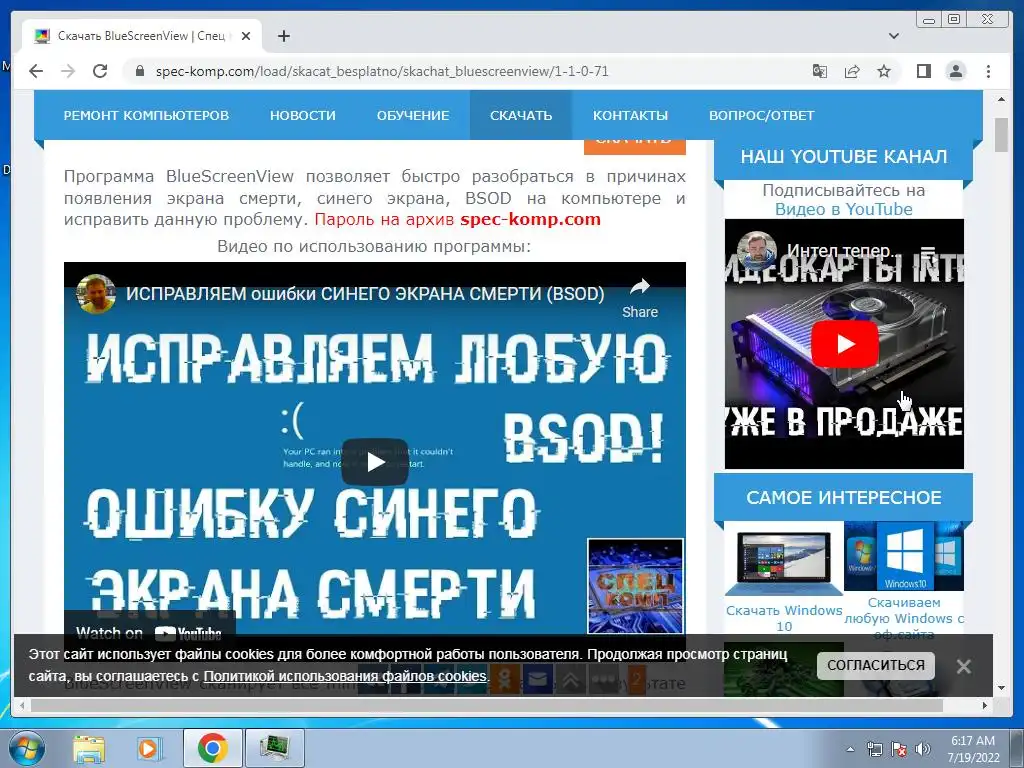Expand the tab search chevron in title bar
1024x768 pixels.
coord(893,36)
